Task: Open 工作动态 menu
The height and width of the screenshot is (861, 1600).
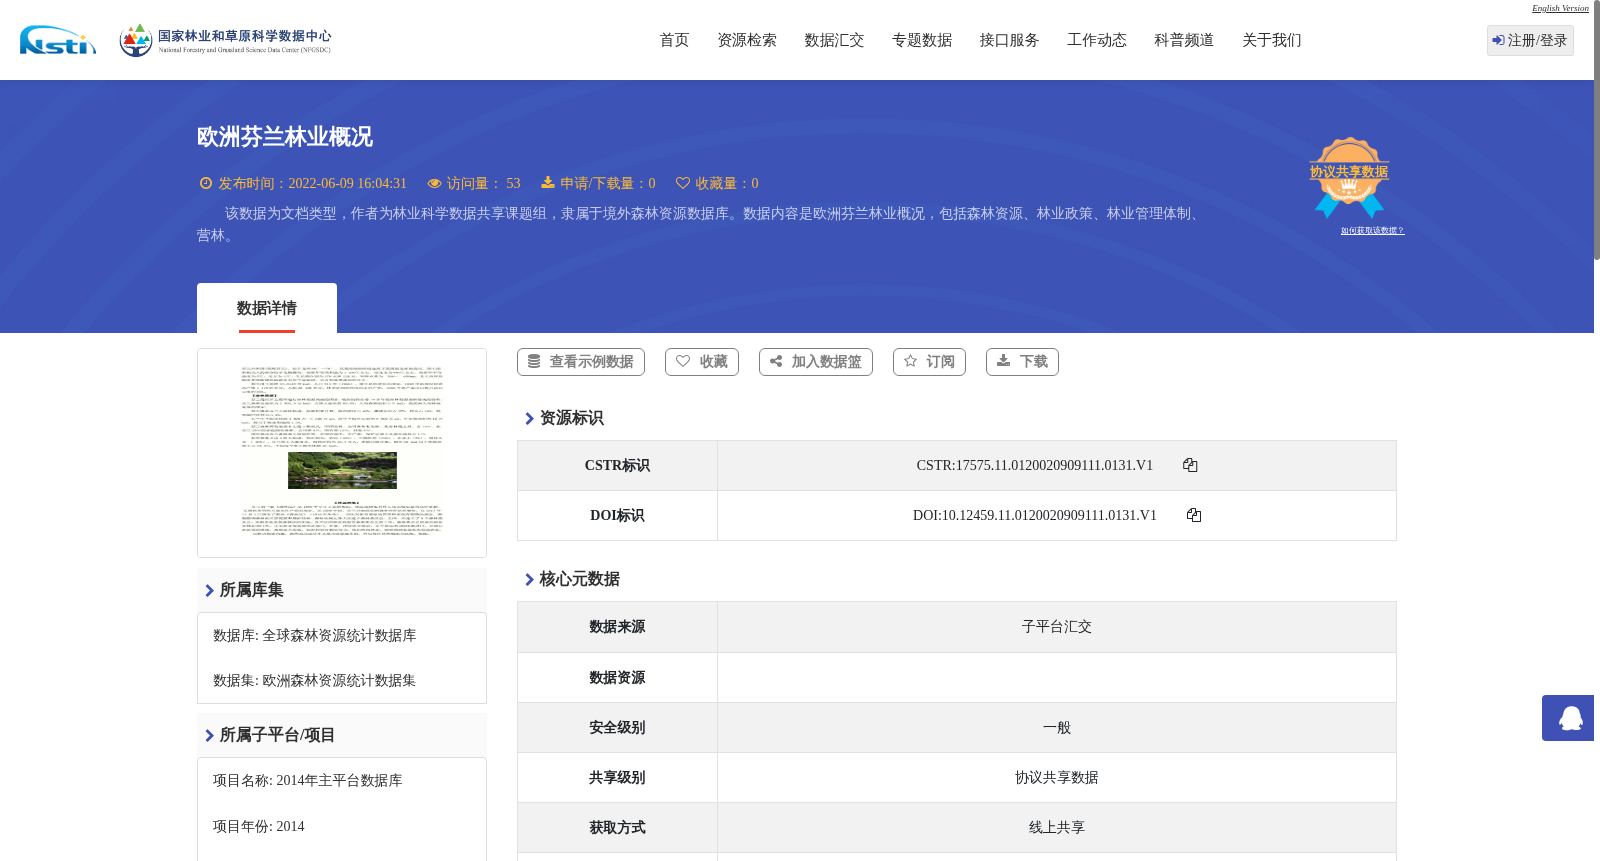Action: coord(1097,40)
